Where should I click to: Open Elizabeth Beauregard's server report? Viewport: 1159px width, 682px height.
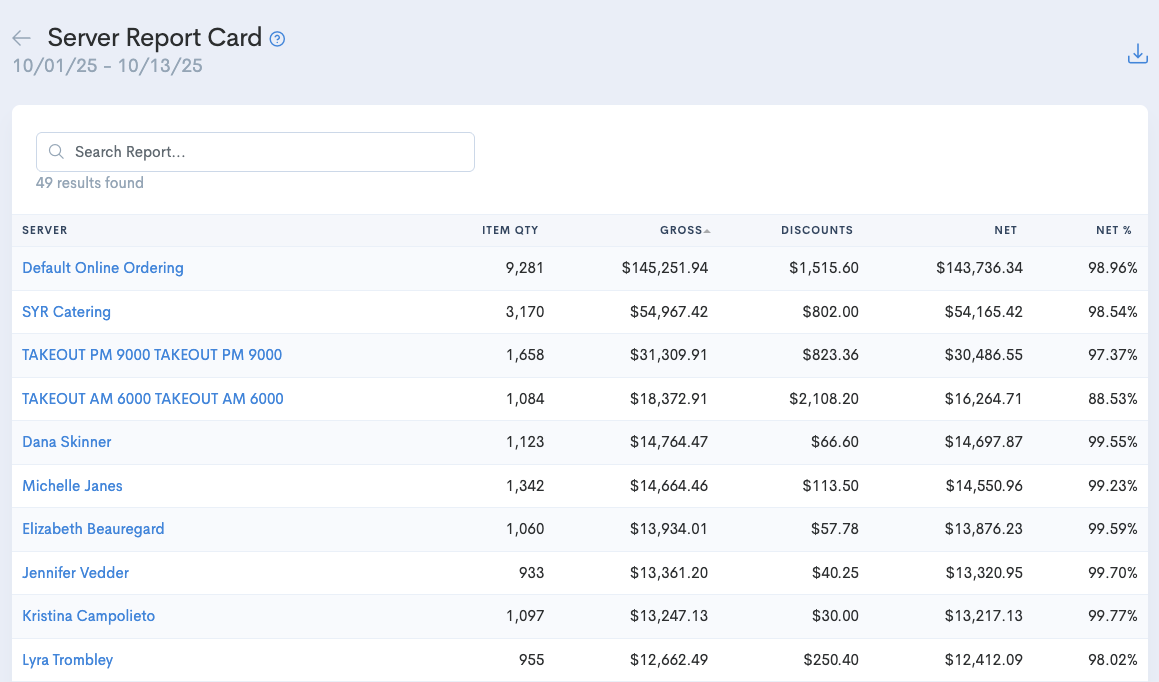pos(93,529)
